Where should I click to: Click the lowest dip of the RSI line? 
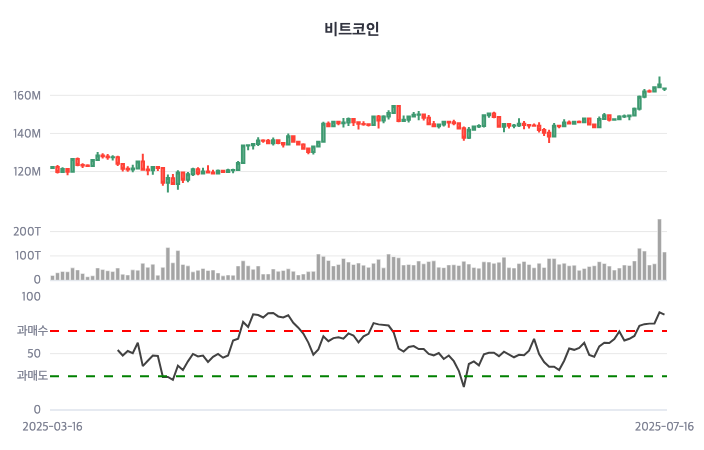(464, 386)
